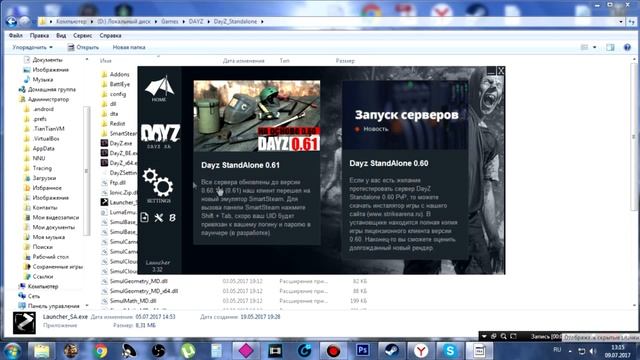Select the Addons folder

click(x=116, y=74)
